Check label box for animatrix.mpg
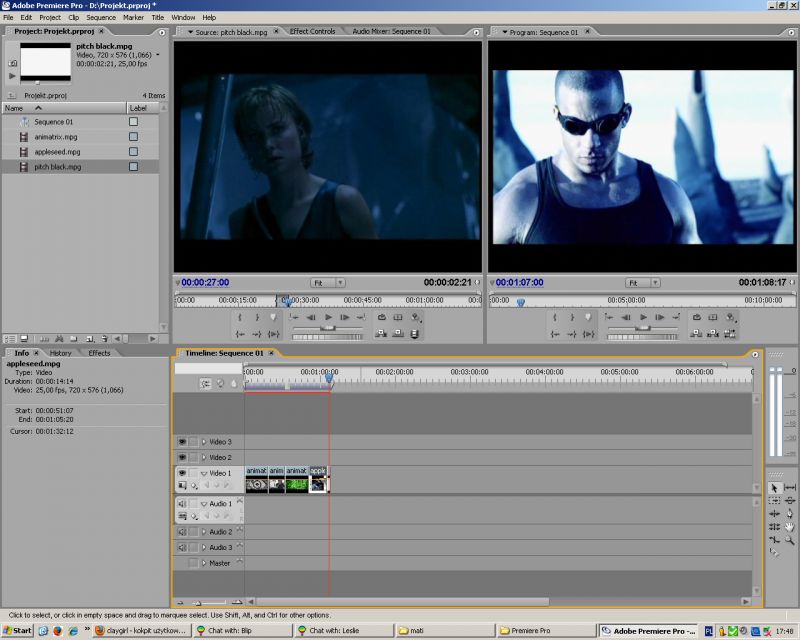The image size is (800, 640). (x=134, y=137)
